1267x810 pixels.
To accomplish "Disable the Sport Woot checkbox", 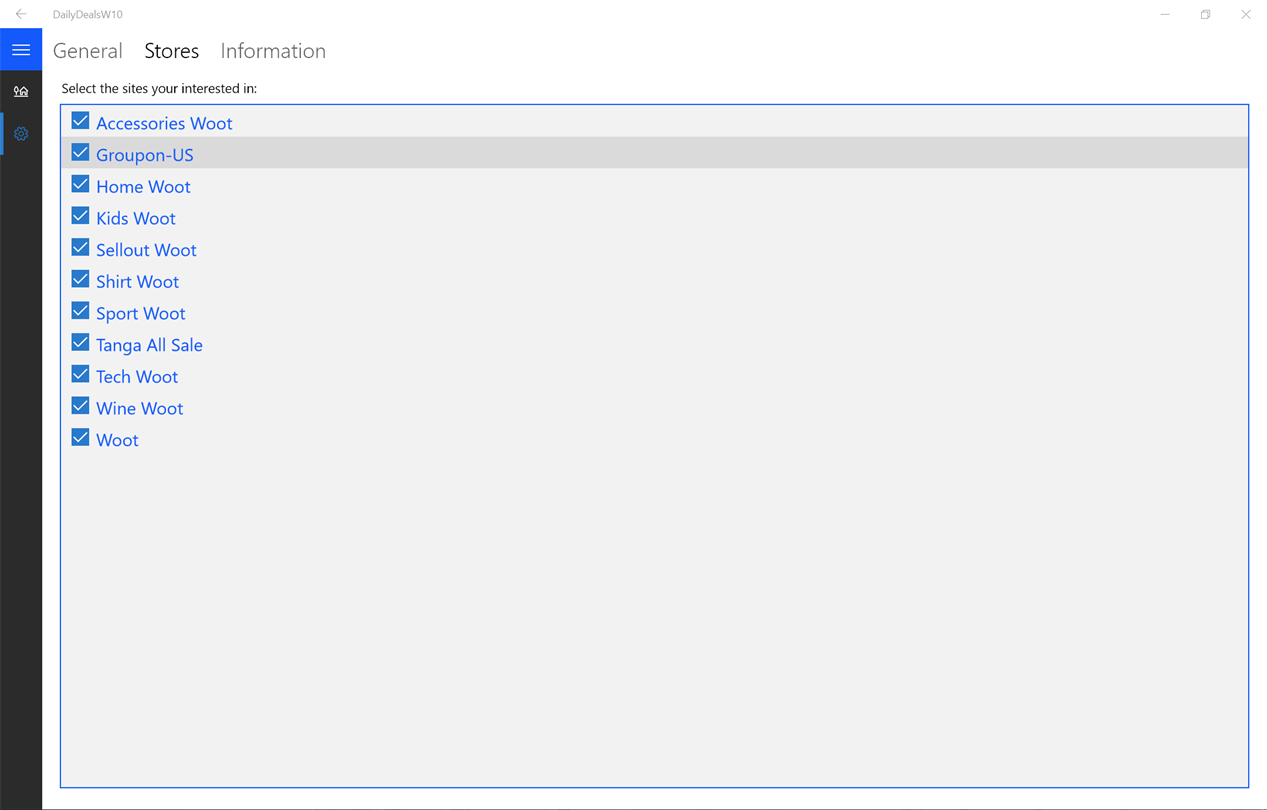I will [x=80, y=311].
